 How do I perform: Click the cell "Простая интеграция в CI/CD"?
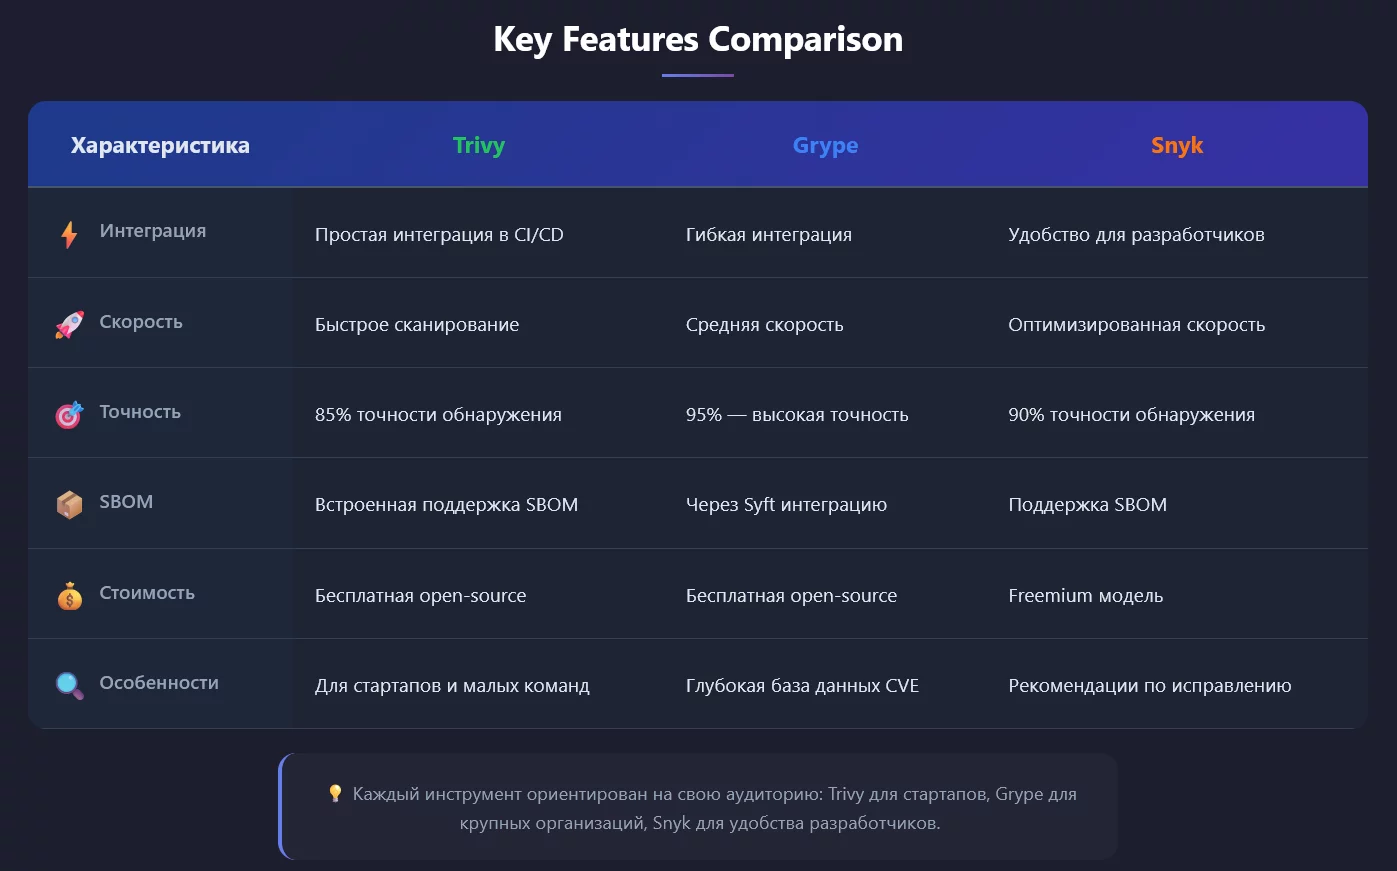439,235
